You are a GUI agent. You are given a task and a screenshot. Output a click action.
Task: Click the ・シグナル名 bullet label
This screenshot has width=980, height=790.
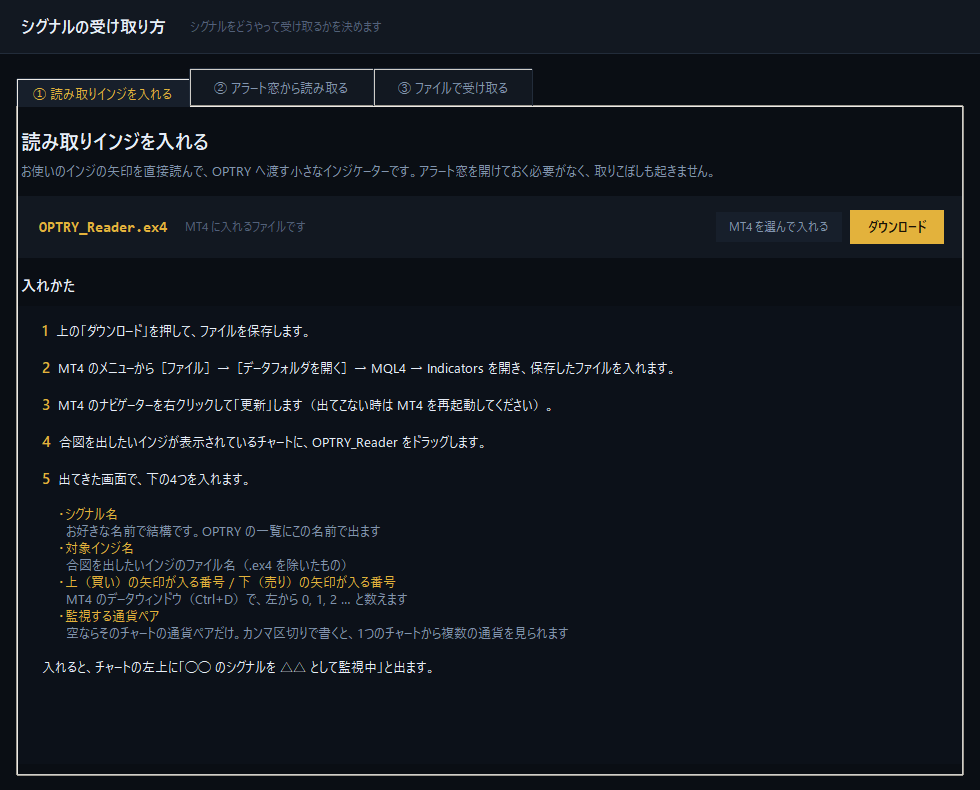click(88, 514)
